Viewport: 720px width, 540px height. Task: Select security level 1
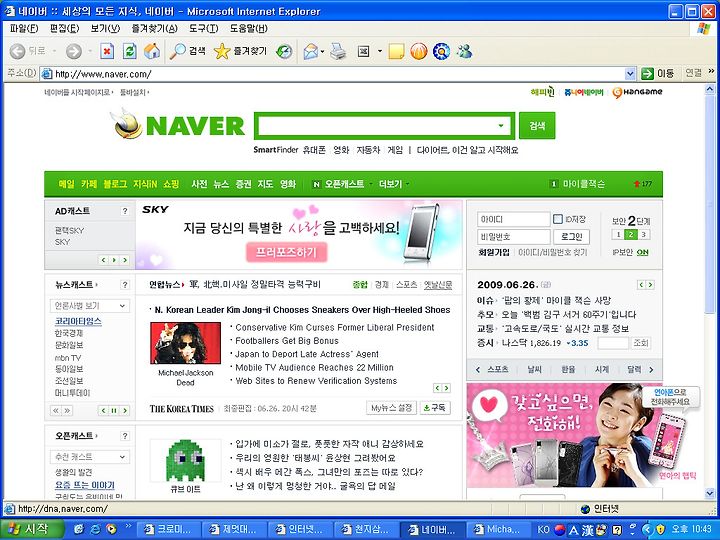coord(618,235)
